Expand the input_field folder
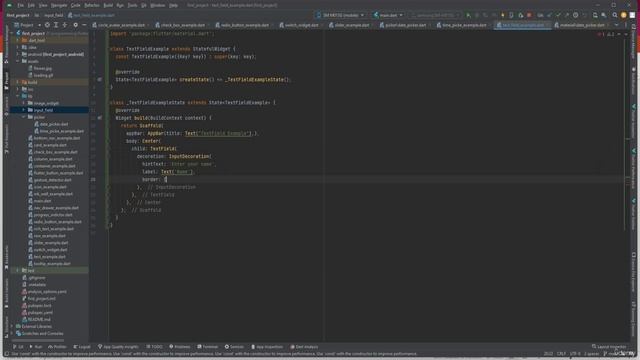Viewport: 640px width, 360px height. pyautogui.click(x=24, y=110)
